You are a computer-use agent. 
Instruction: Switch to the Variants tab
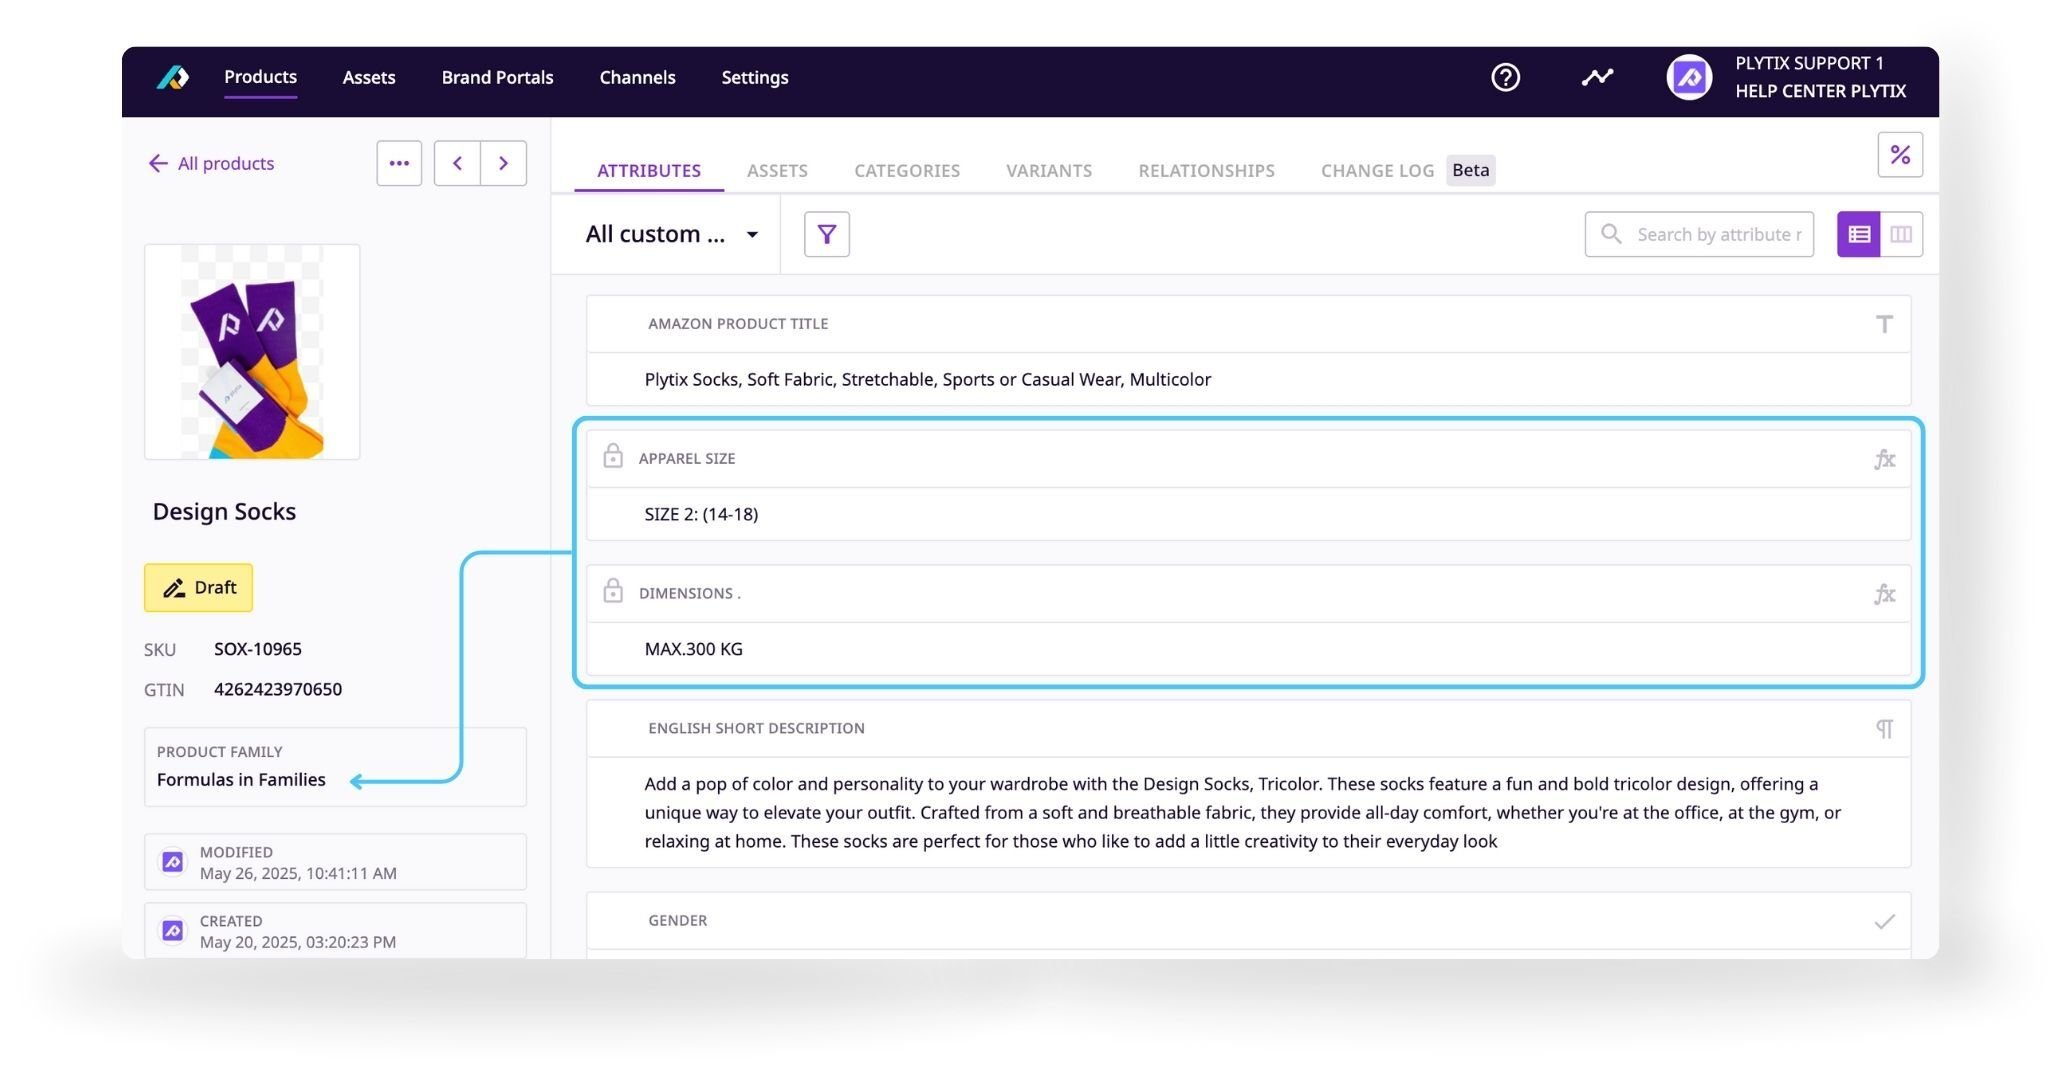click(1048, 171)
